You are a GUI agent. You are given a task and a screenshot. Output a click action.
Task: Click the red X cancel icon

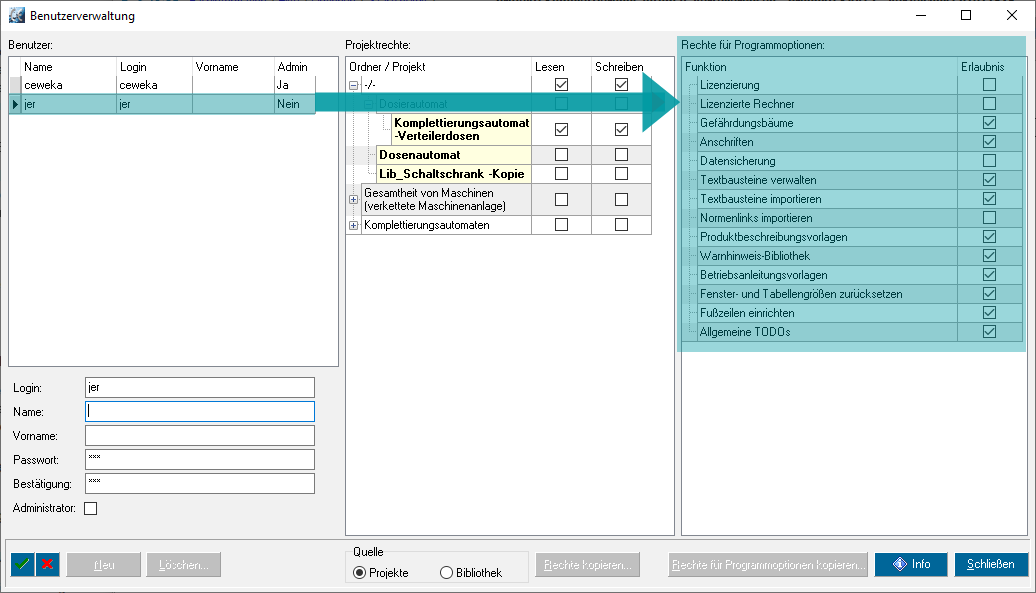tap(47, 564)
